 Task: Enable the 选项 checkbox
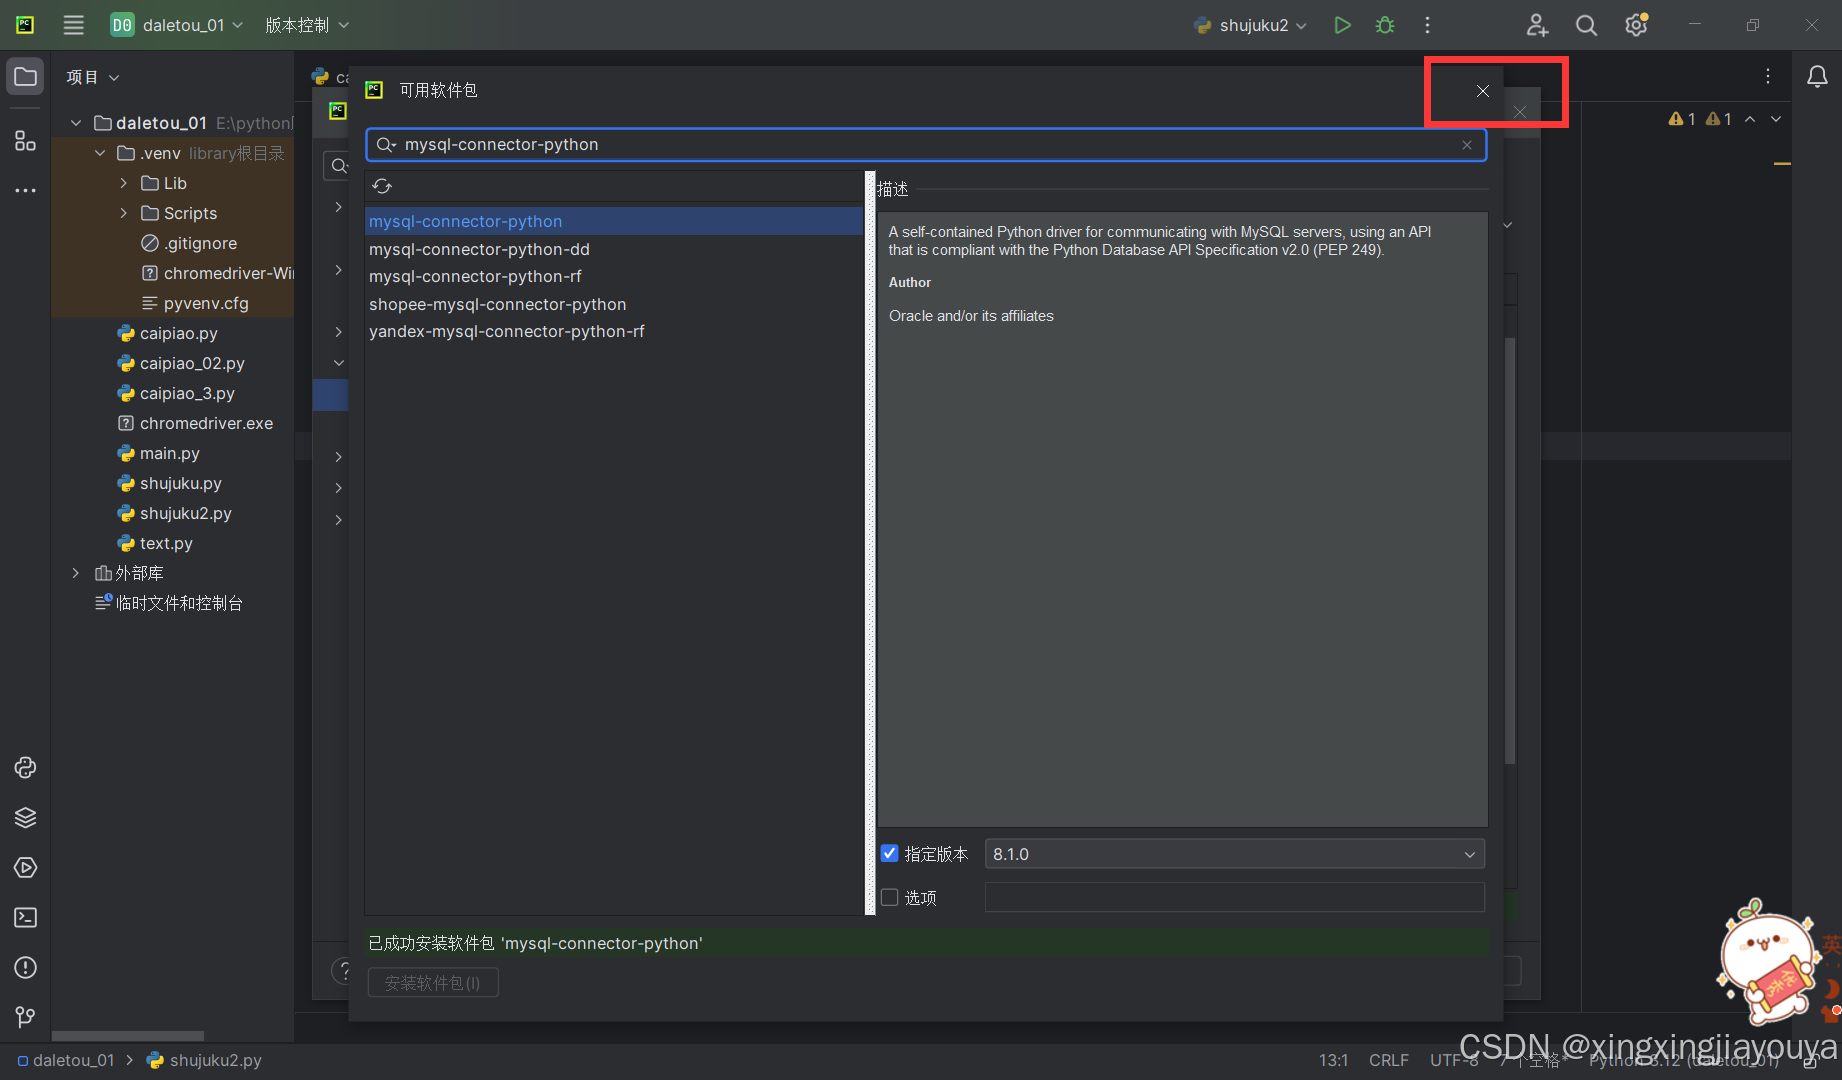click(889, 897)
